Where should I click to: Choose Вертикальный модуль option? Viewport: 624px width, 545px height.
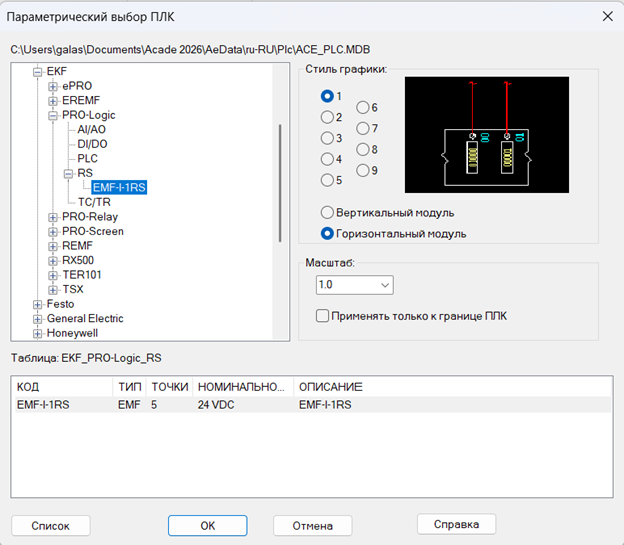tap(327, 213)
